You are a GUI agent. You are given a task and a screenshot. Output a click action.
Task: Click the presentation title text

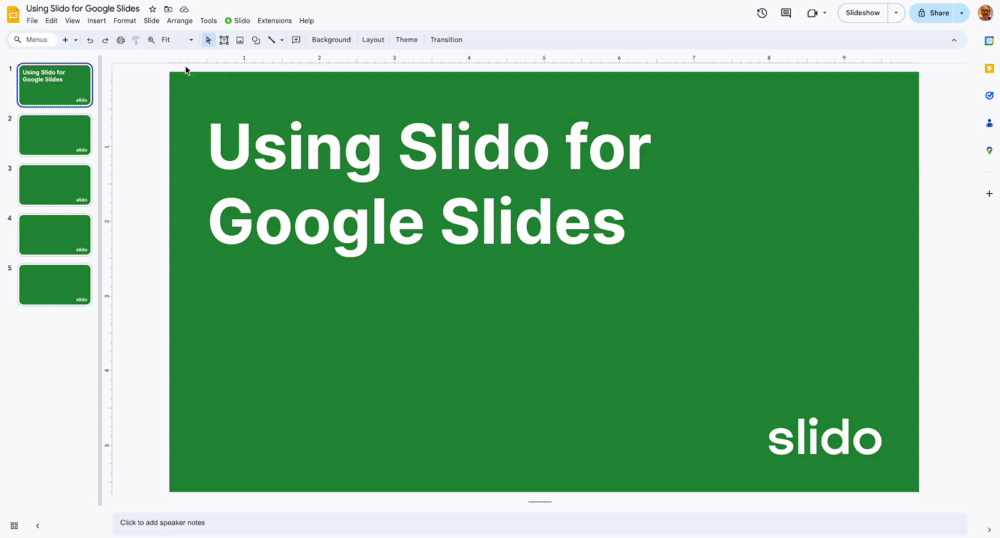[x=83, y=9]
